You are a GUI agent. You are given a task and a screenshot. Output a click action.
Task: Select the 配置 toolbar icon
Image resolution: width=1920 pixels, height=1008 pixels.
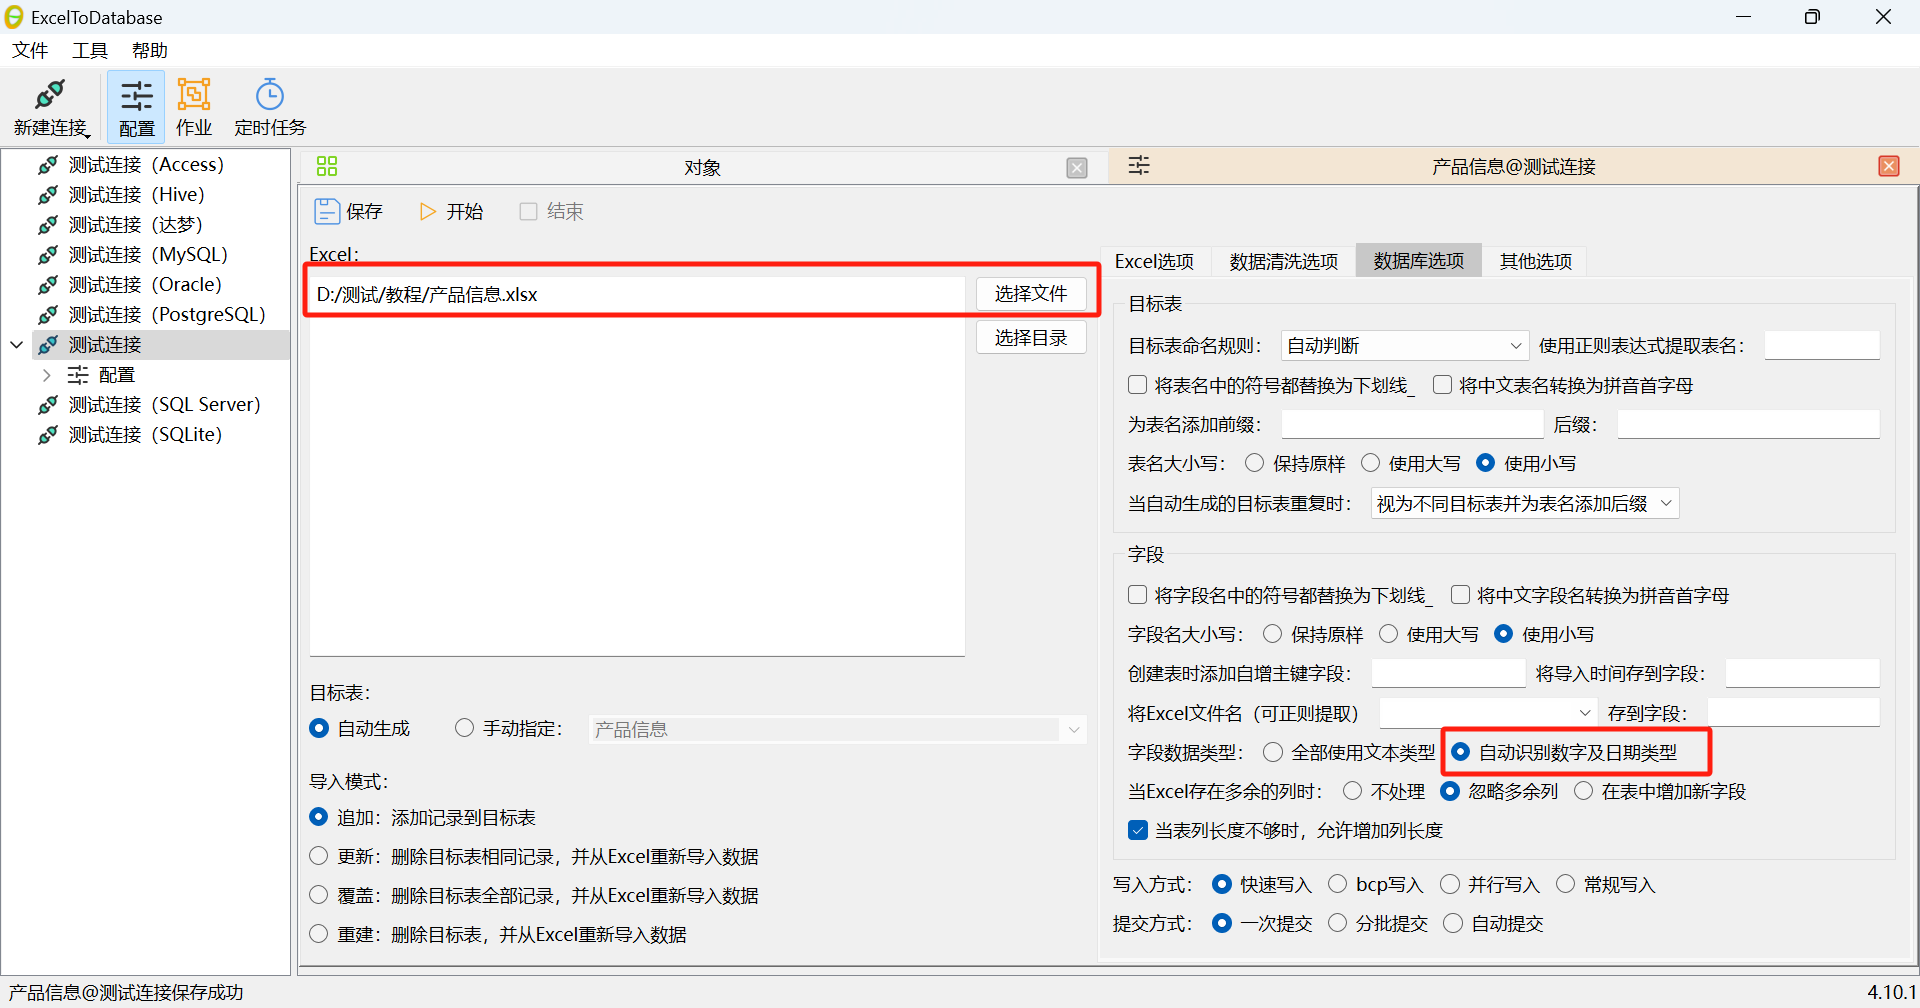pos(136,96)
